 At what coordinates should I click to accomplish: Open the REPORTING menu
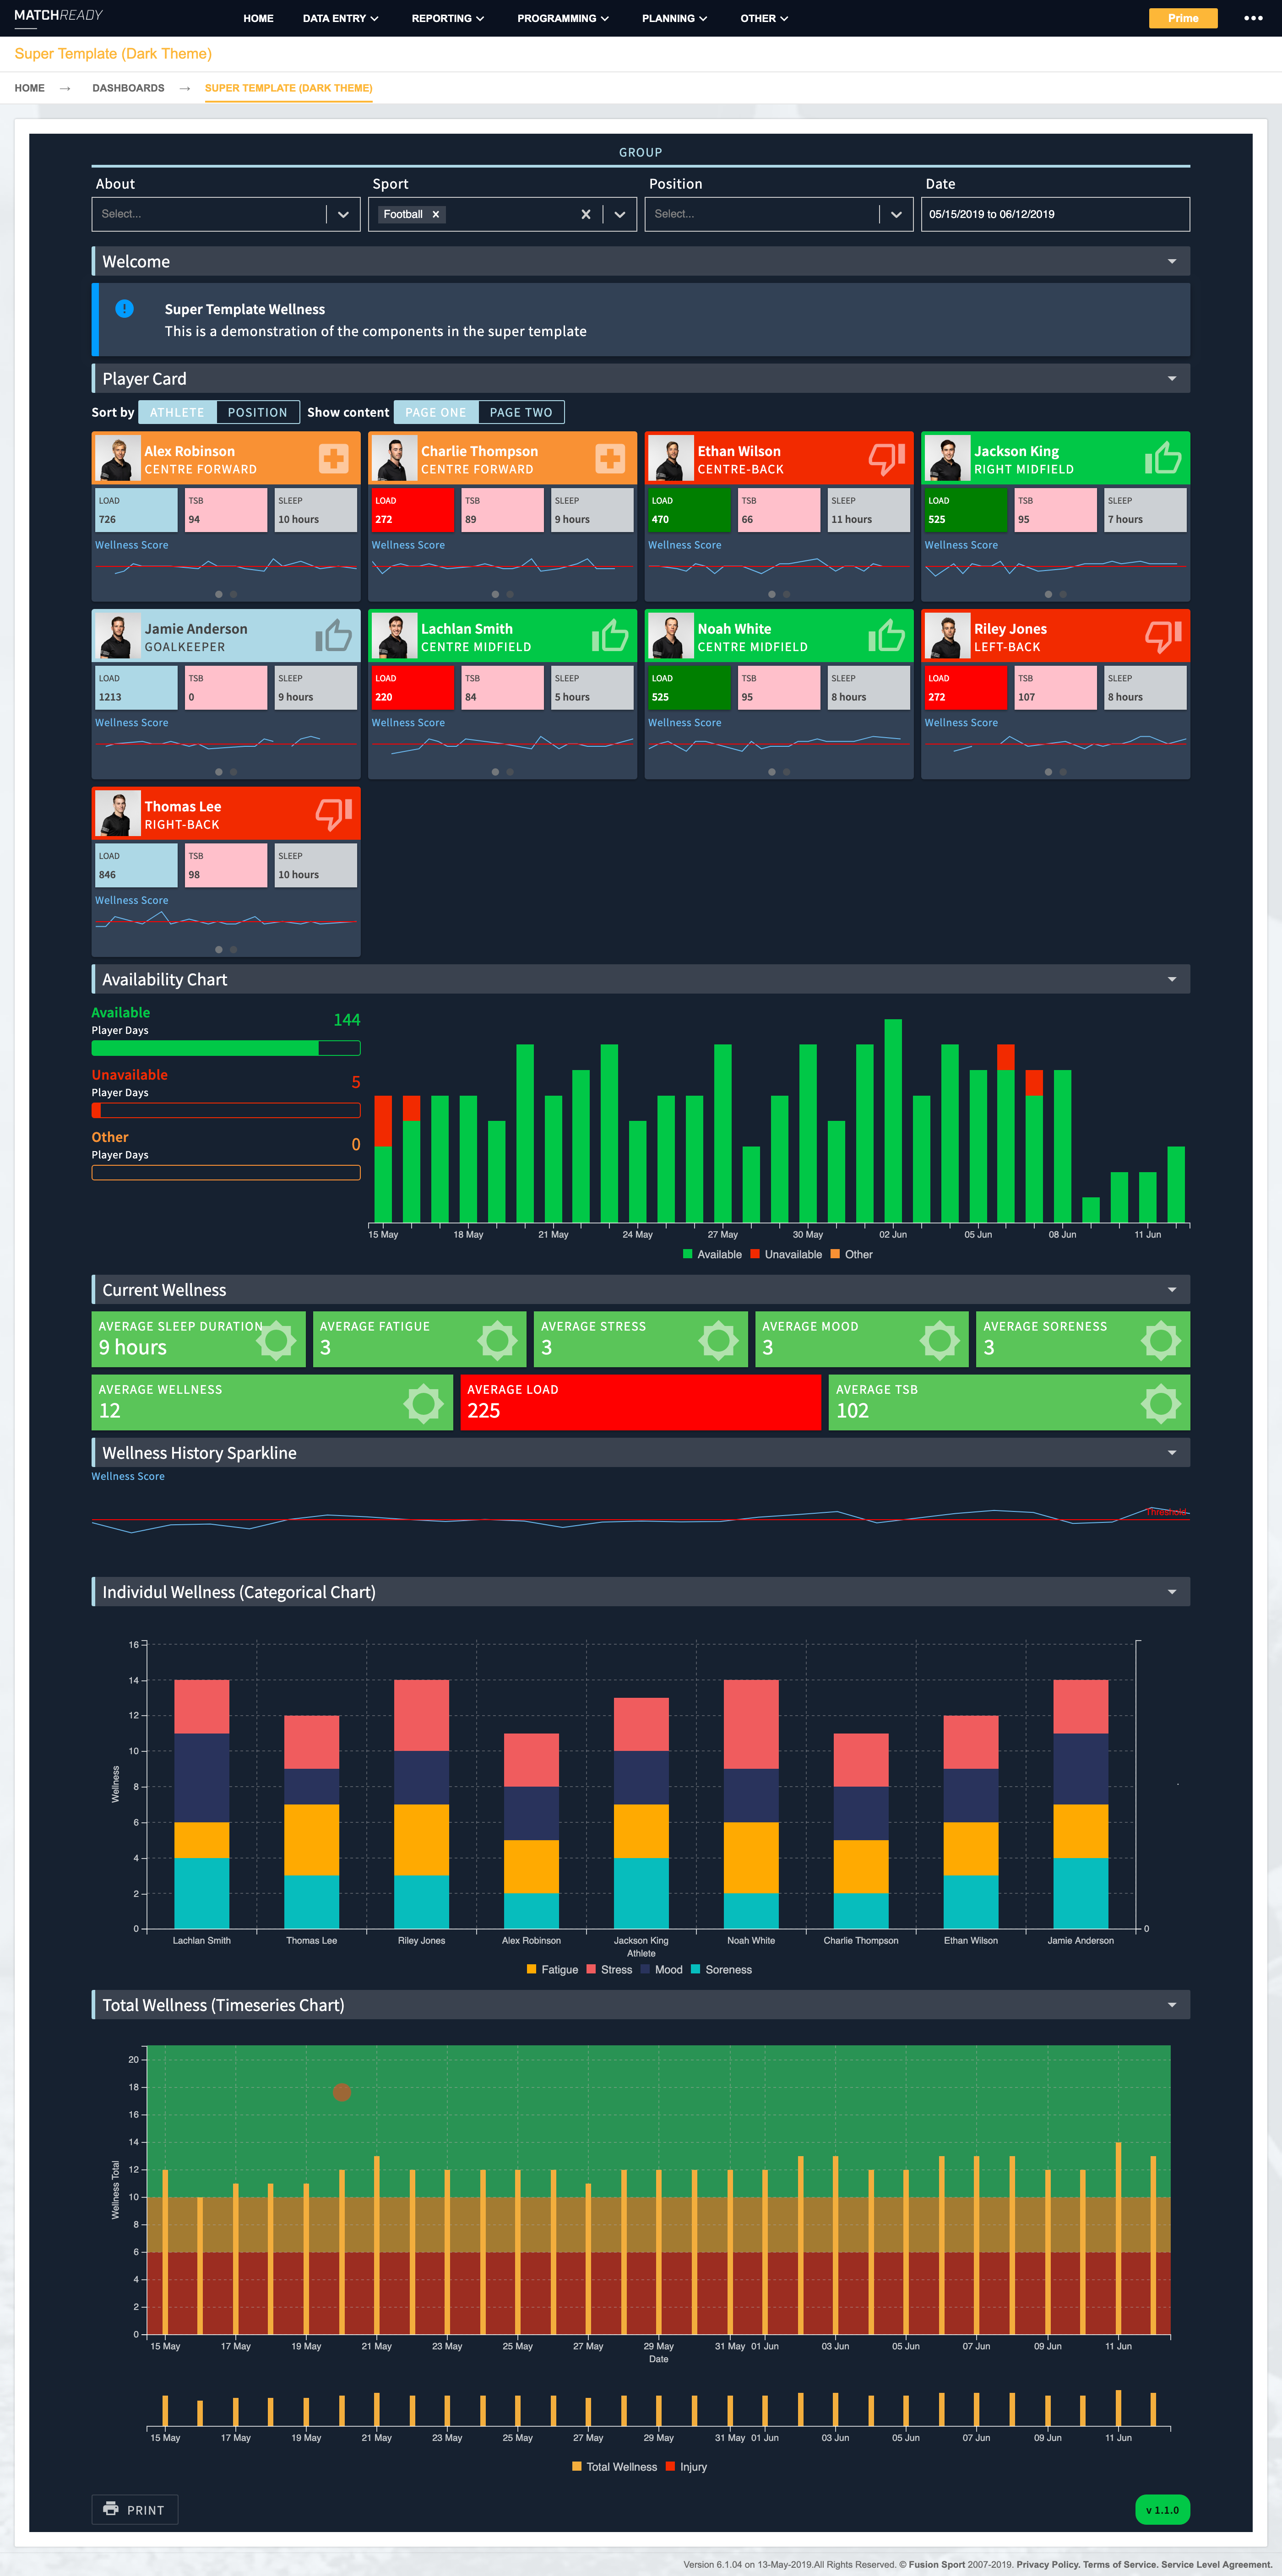(446, 17)
